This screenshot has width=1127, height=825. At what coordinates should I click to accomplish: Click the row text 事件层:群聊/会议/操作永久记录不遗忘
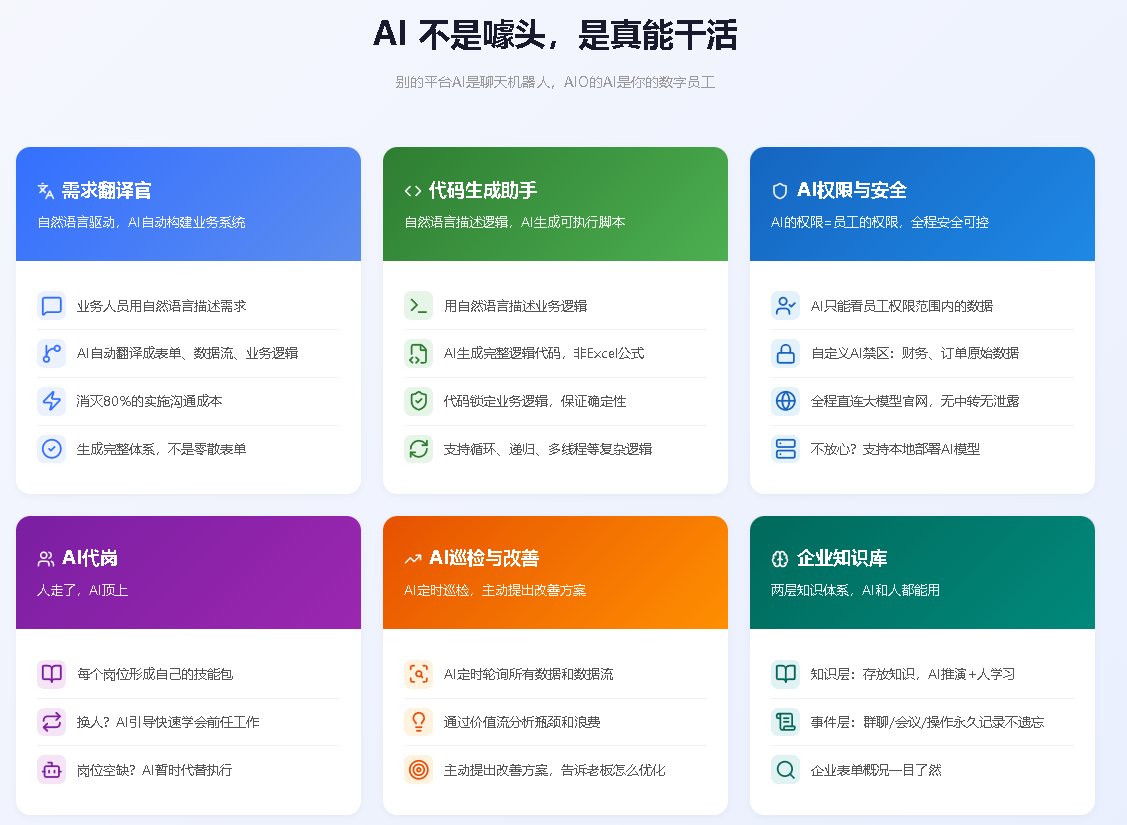pos(927,722)
